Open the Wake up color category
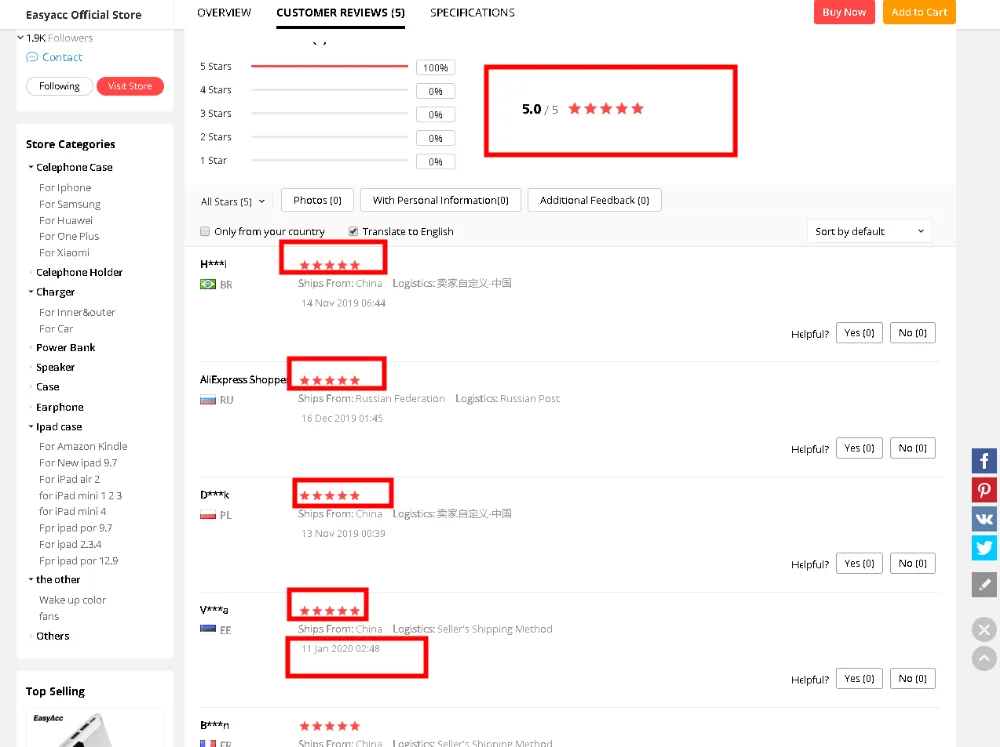Screen dimensions: 1000x747 pos(73,600)
